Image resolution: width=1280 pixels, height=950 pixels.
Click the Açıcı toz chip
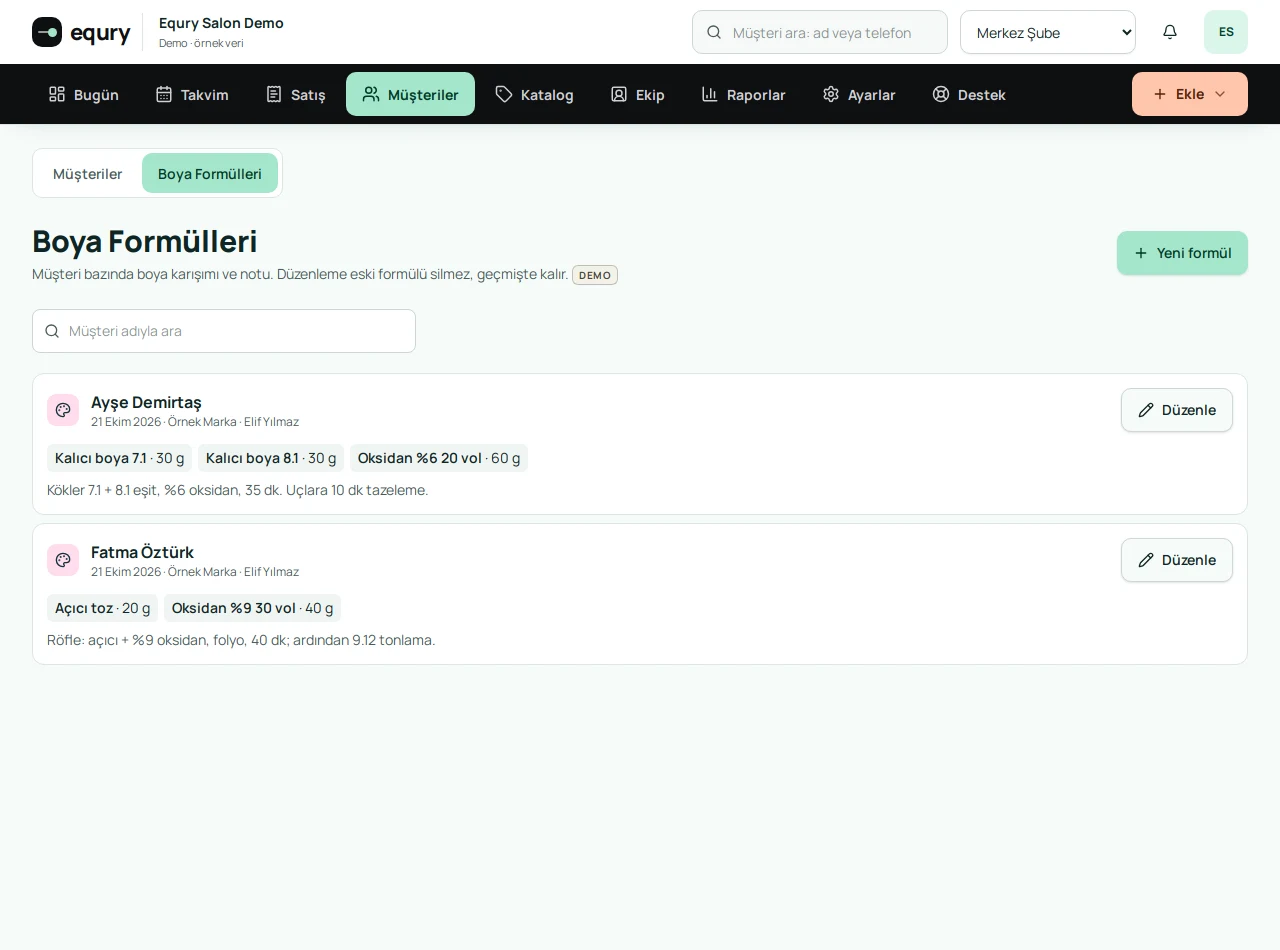point(102,608)
